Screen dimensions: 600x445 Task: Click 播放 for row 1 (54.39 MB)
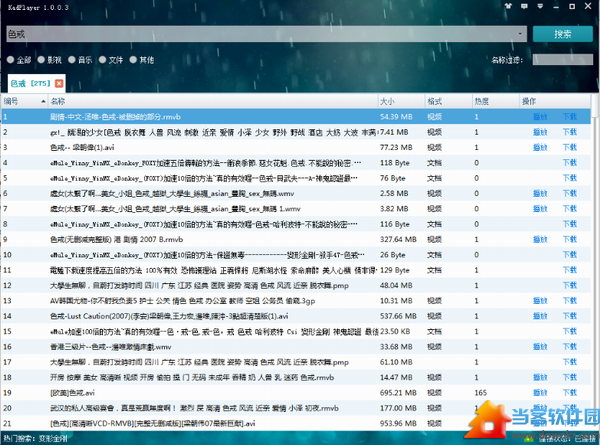(x=540, y=117)
